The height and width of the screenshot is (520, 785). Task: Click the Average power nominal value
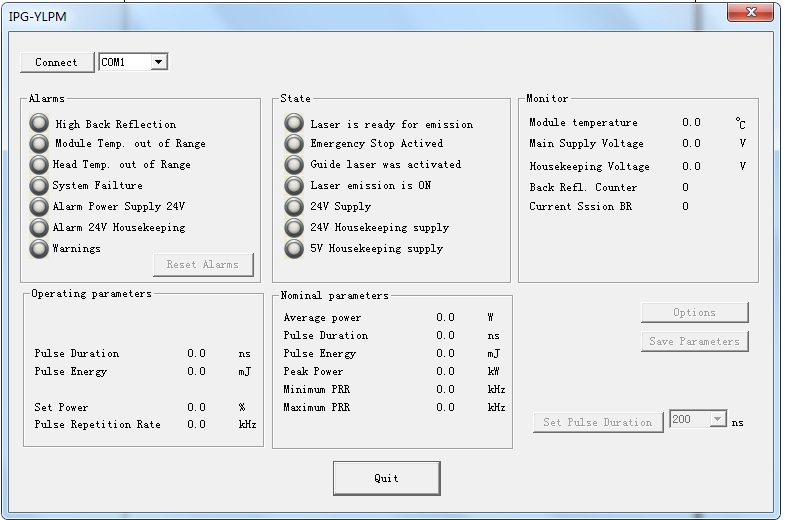pos(446,317)
